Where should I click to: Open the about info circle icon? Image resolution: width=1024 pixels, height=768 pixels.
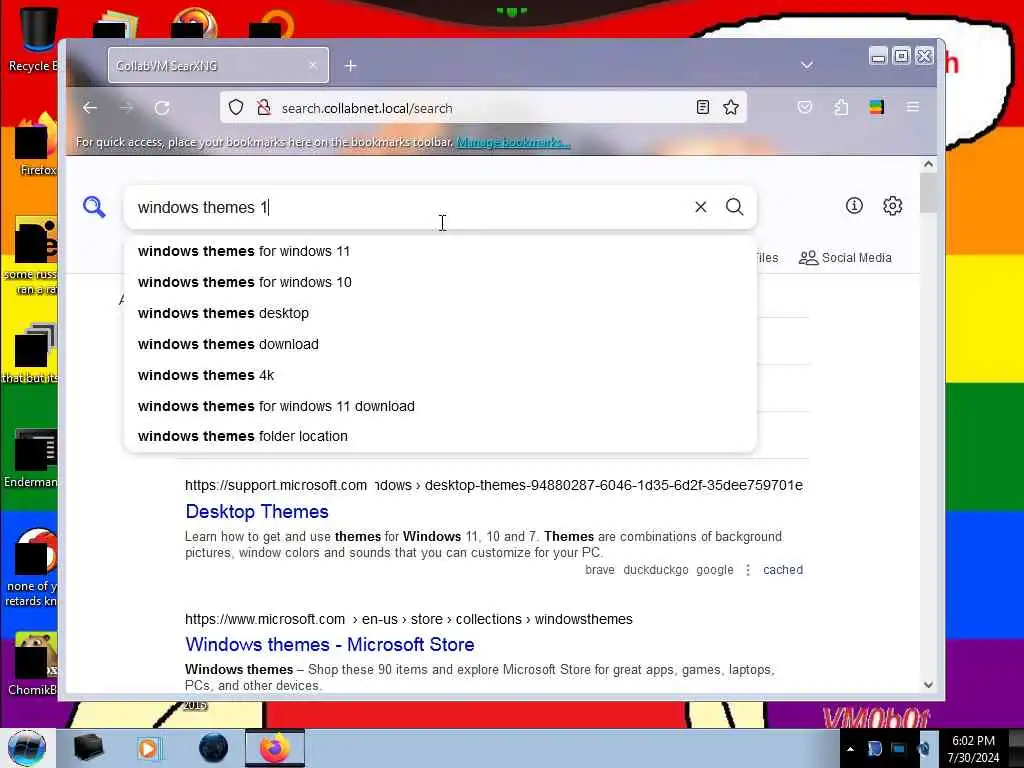pyautogui.click(x=854, y=206)
